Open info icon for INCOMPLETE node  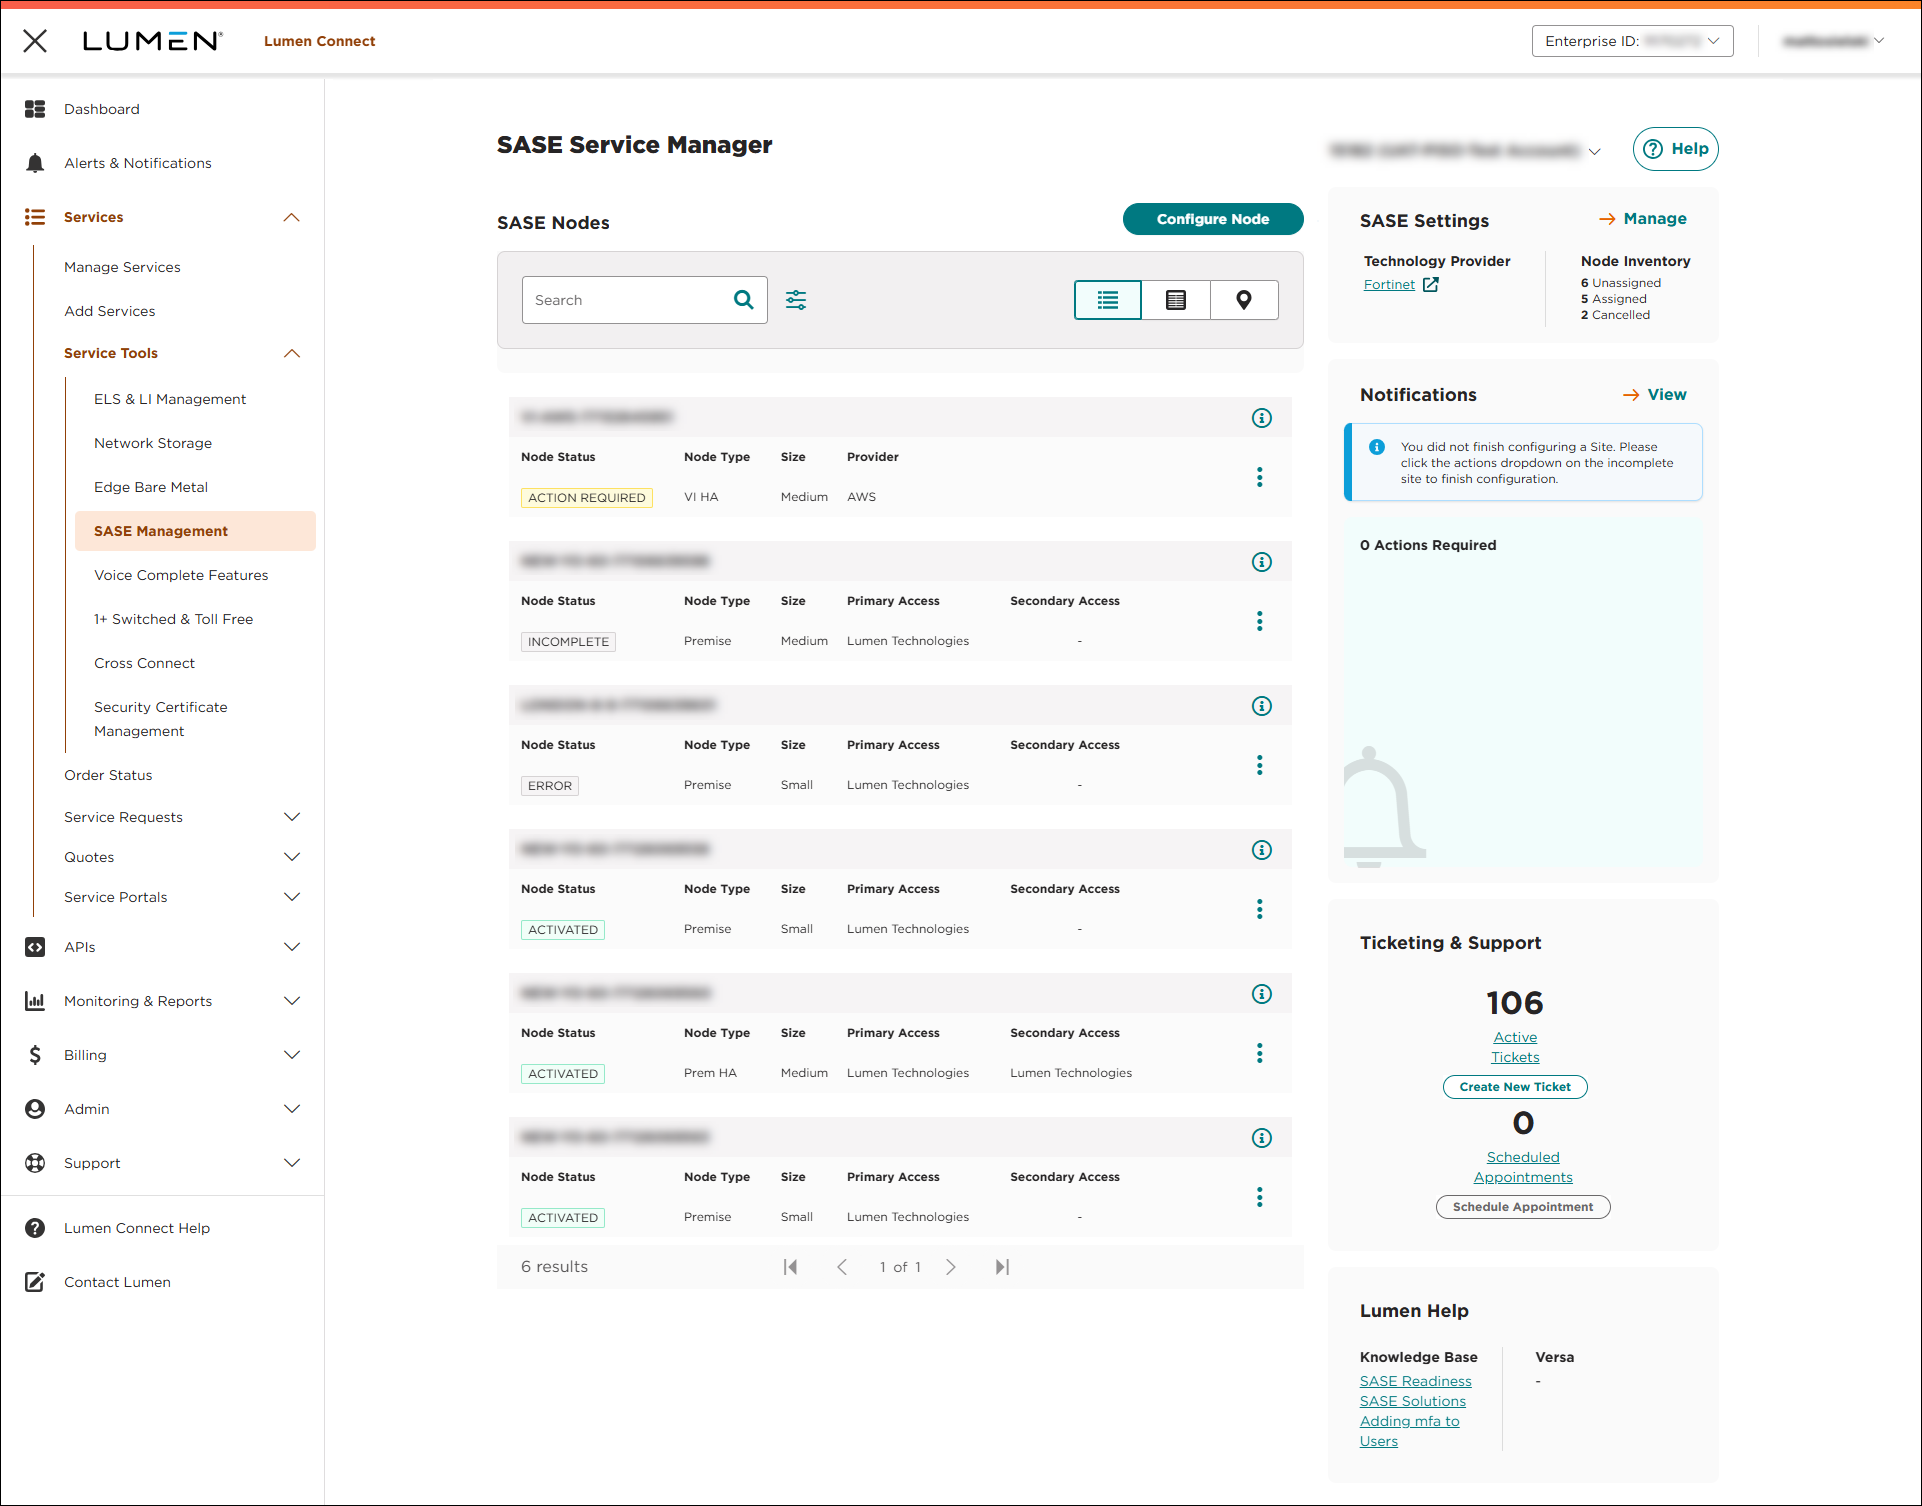click(x=1262, y=562)
